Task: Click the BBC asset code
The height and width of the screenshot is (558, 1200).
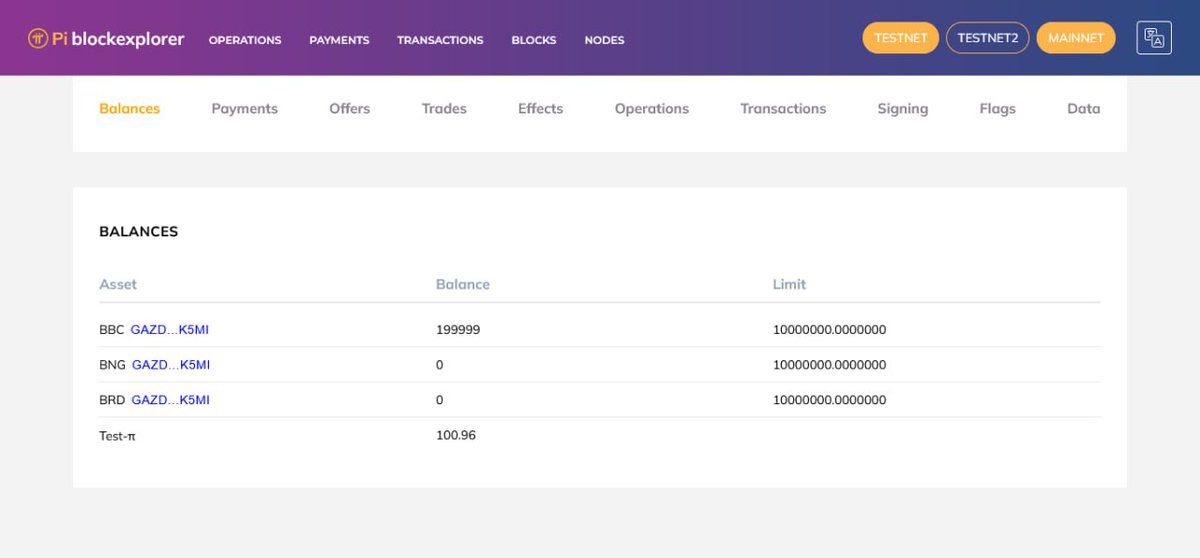Action: [111, 329]
